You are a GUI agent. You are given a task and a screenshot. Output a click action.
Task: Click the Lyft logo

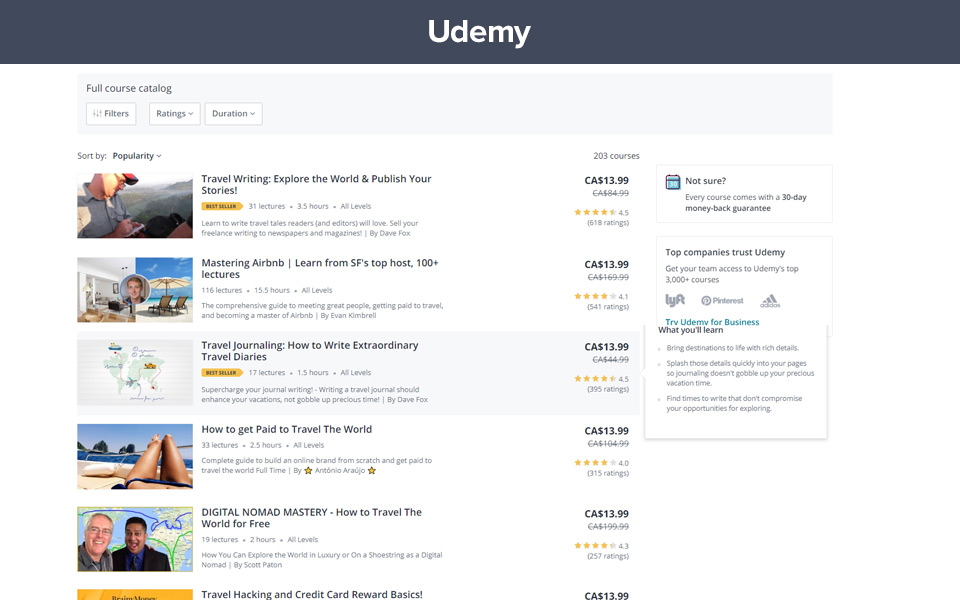pyautogui.click(x=675, y=301)
